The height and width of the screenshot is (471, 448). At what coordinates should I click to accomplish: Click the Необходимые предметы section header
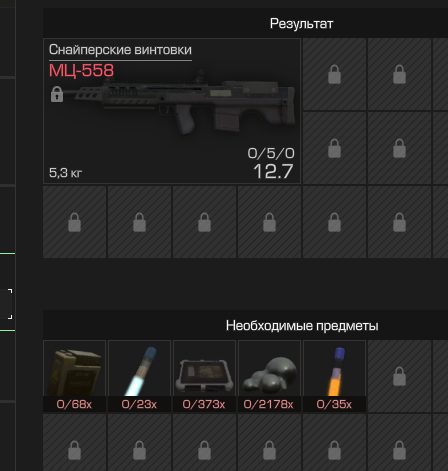pyautogui.click(x=302, y=326)
